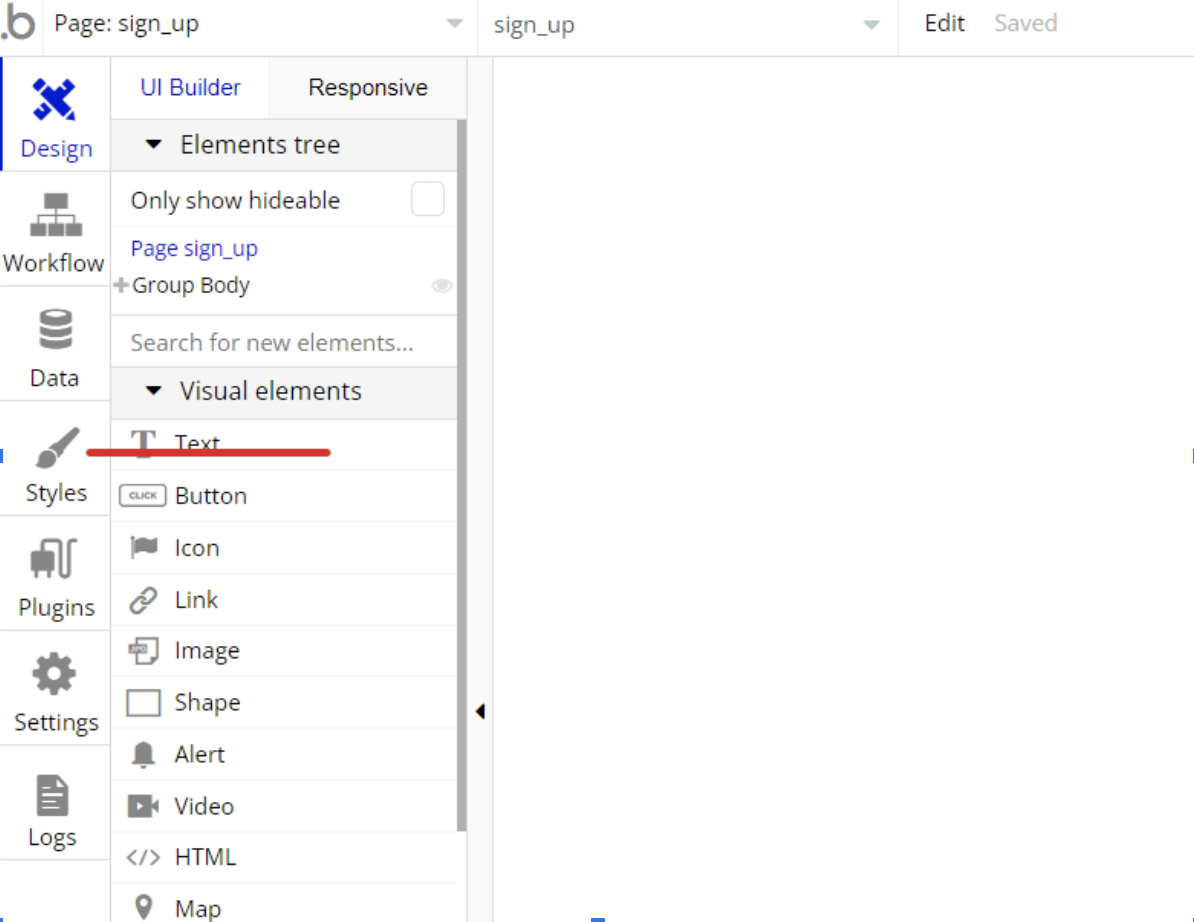Collapse the Visual elements section

[154, 391]
